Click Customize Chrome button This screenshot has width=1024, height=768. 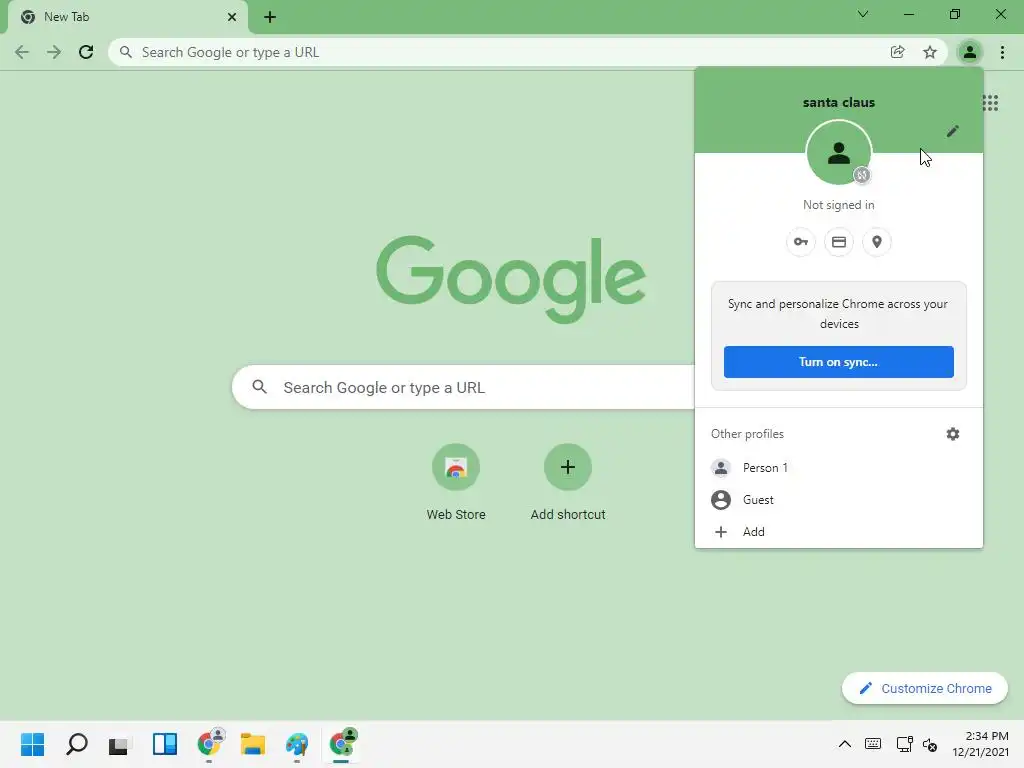coord(925,688)
